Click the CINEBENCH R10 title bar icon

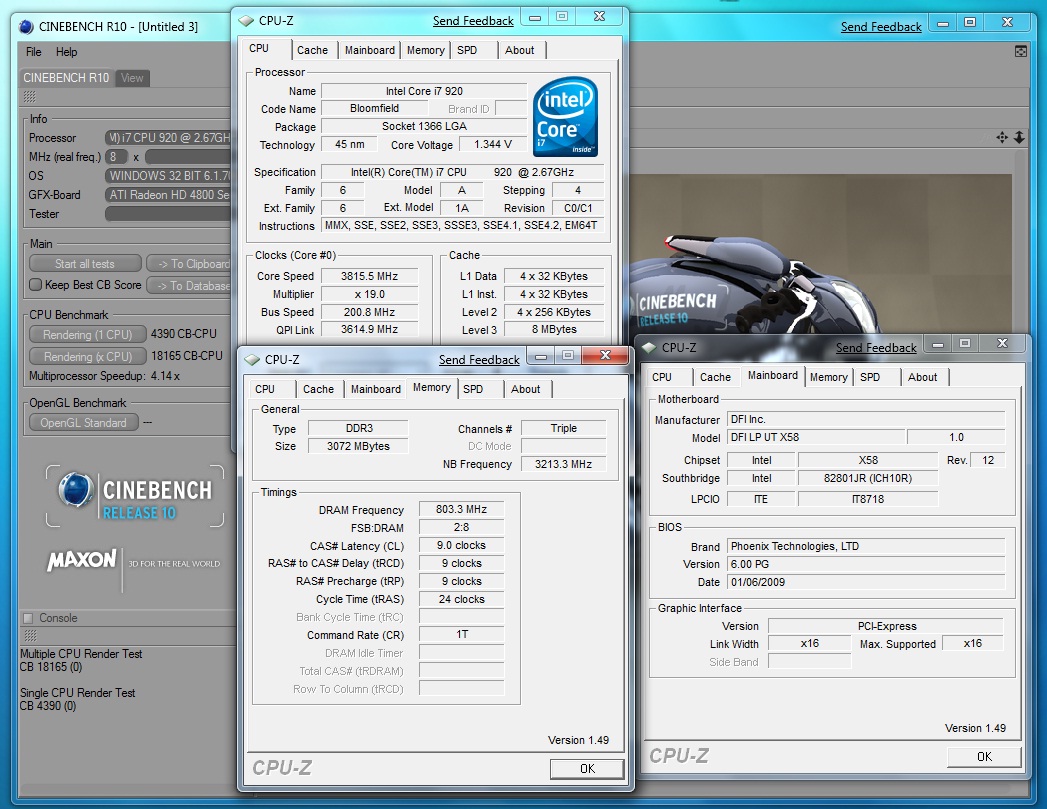coord(26,27)
